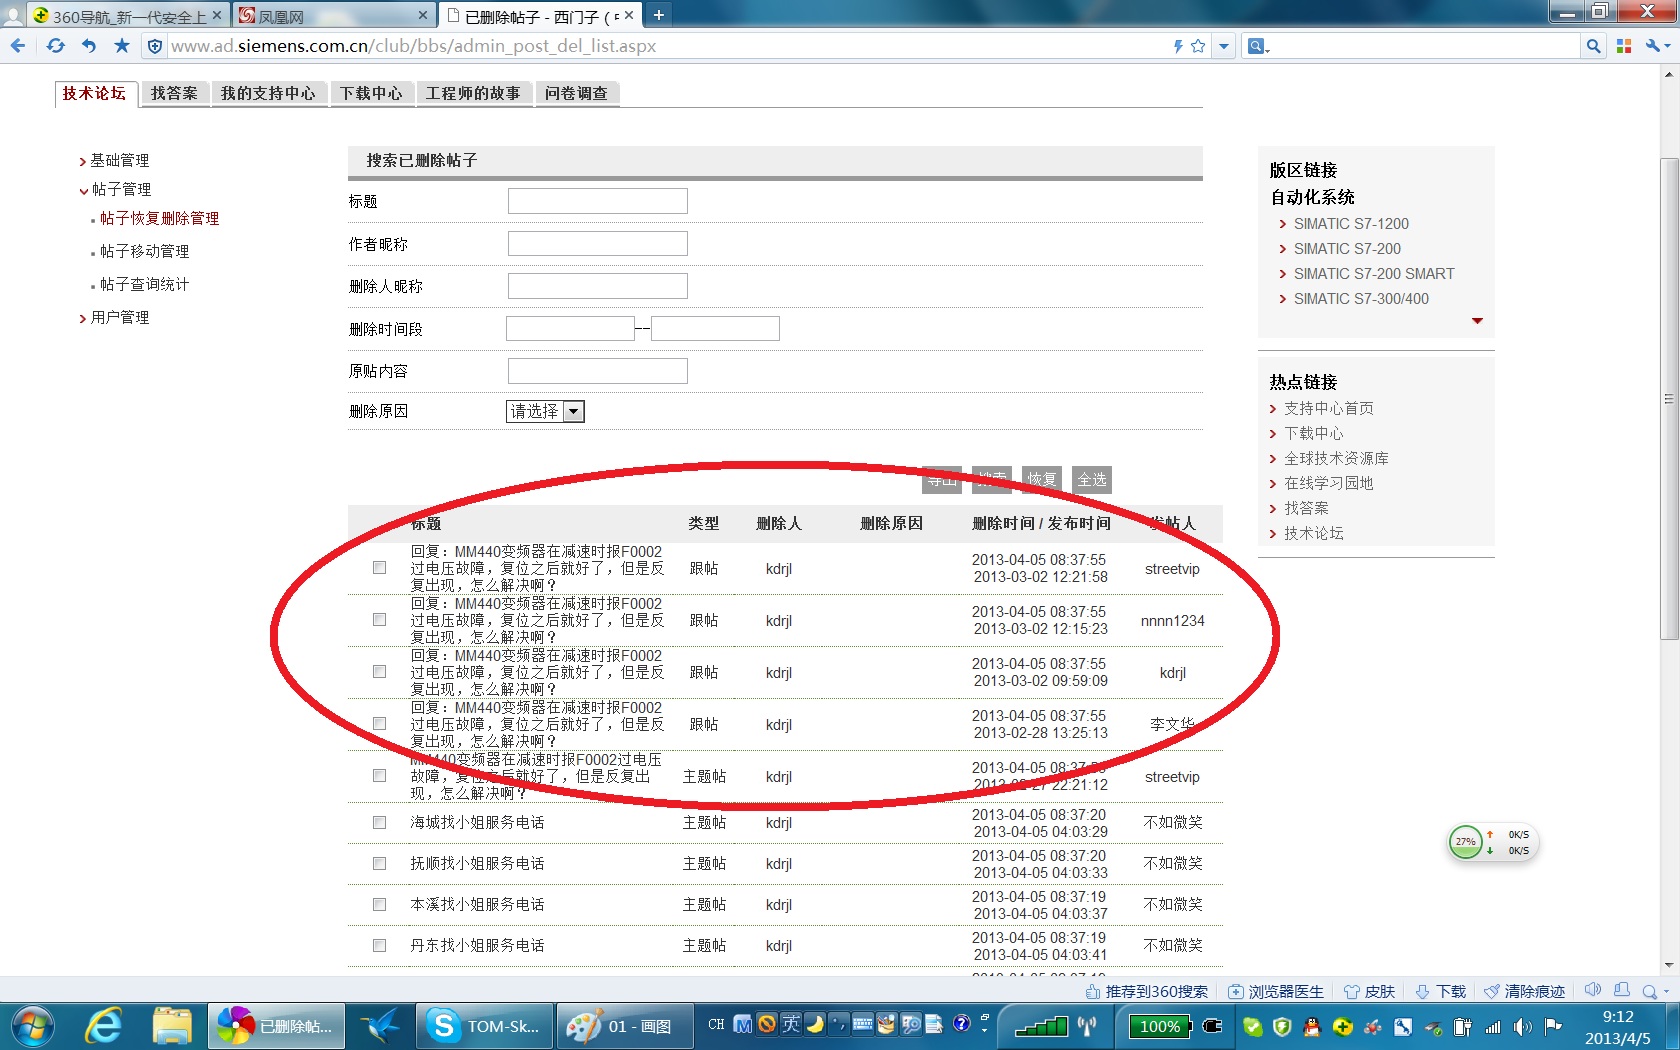Open the 下载 manager in the status bar
Image resolution: width=1680 pixels, height=1050 pixels.
pyautogui.click(x=1440, y=991)
